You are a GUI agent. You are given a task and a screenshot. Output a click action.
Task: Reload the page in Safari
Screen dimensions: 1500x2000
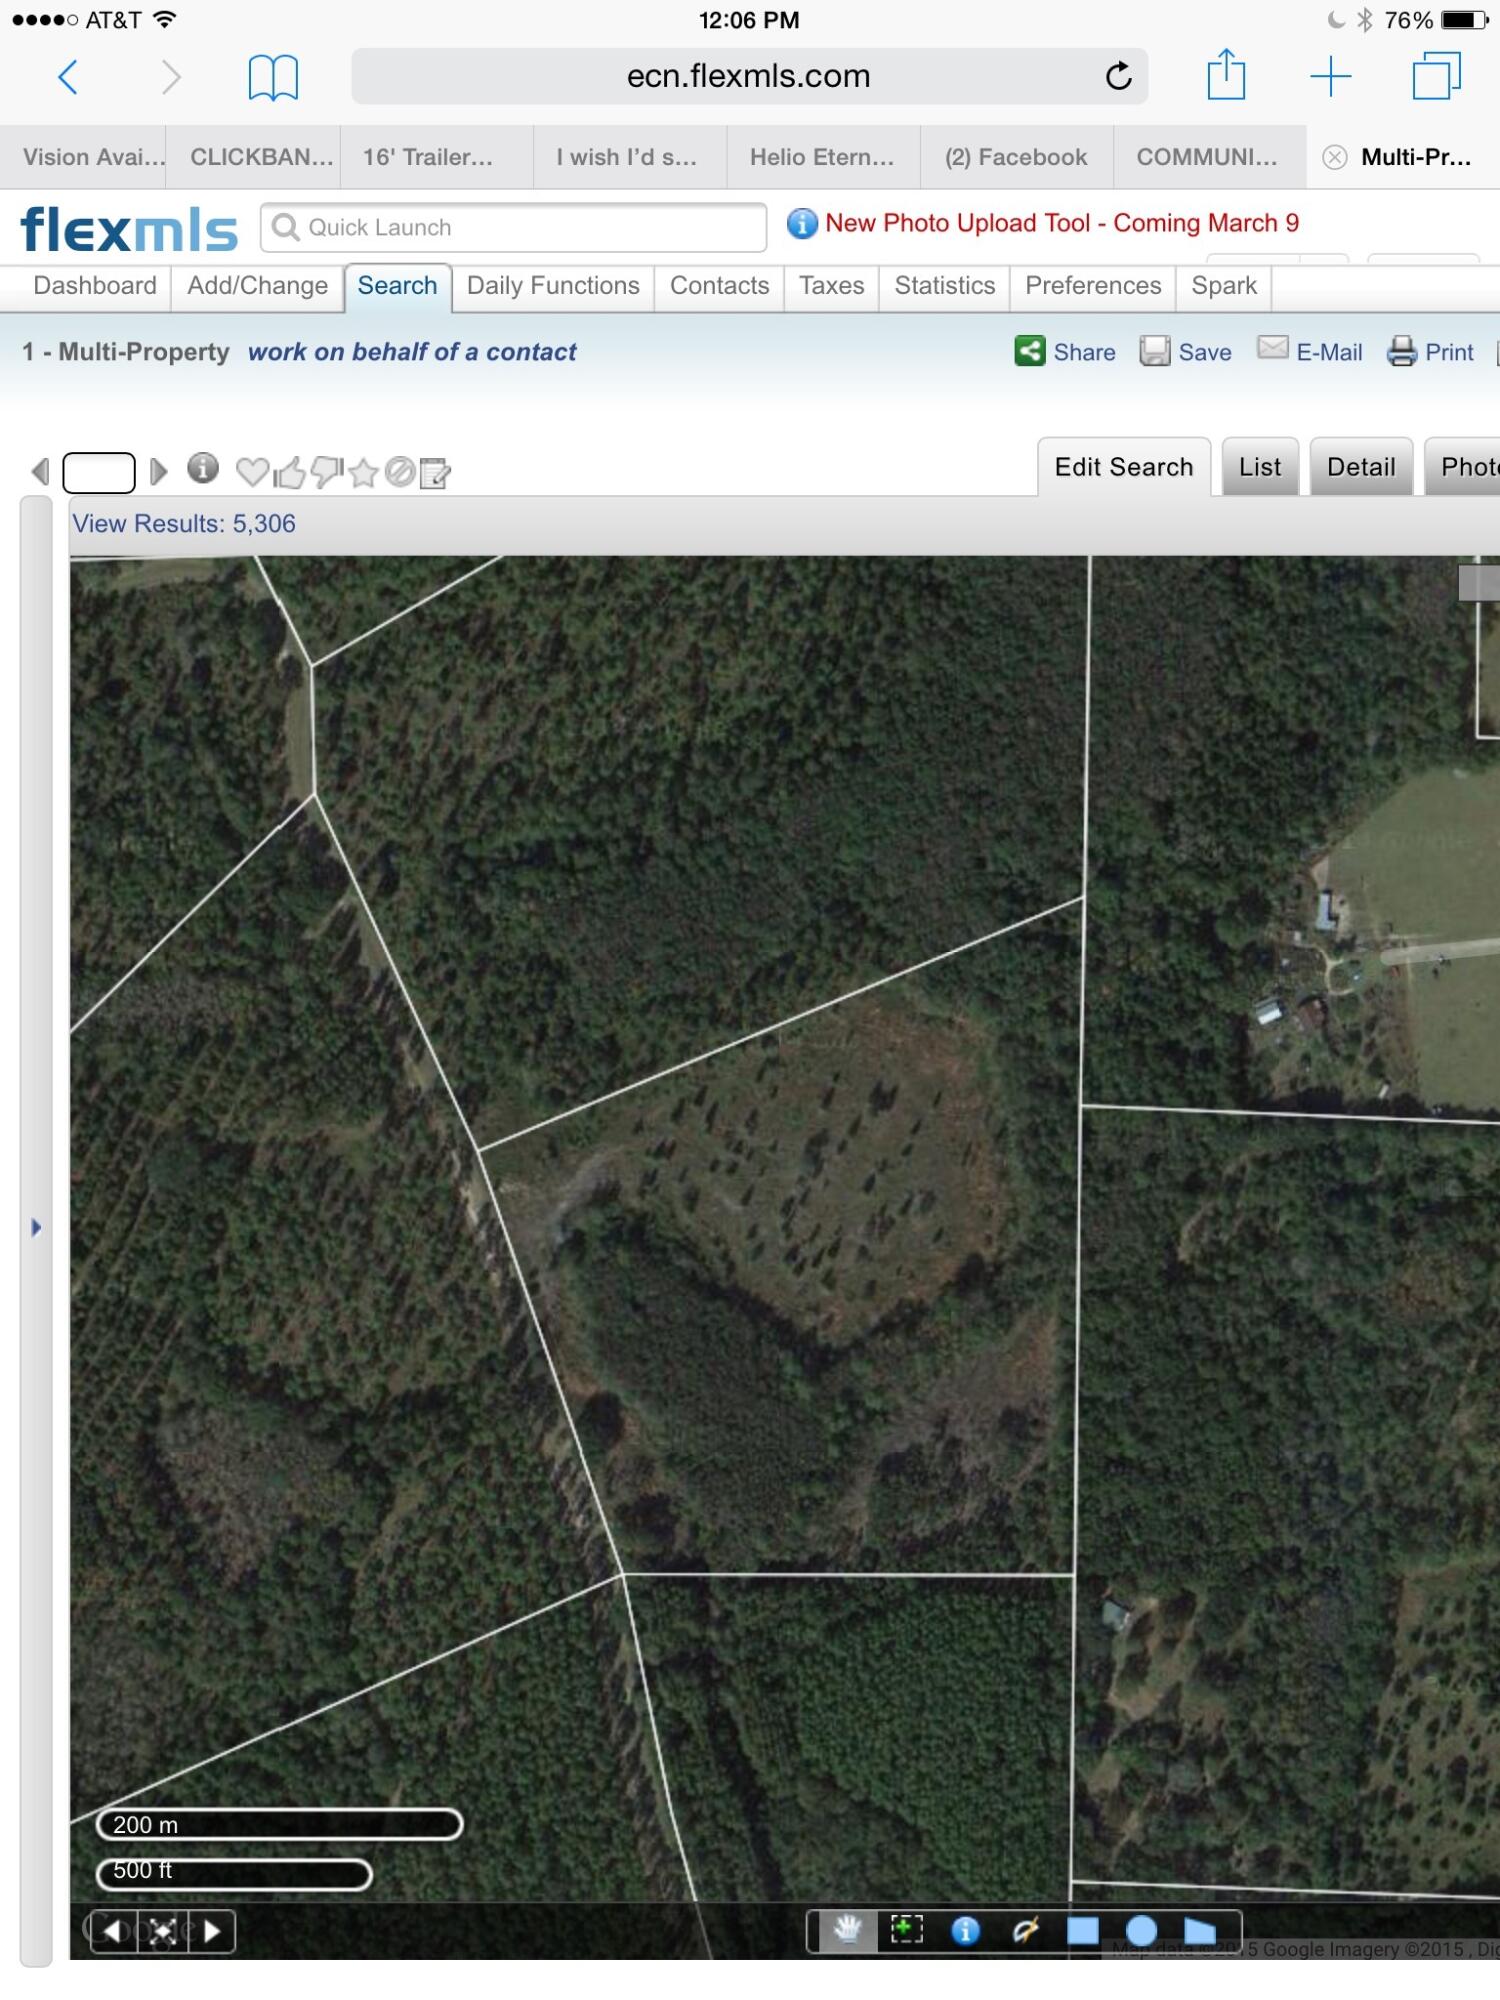[1118, 76]
